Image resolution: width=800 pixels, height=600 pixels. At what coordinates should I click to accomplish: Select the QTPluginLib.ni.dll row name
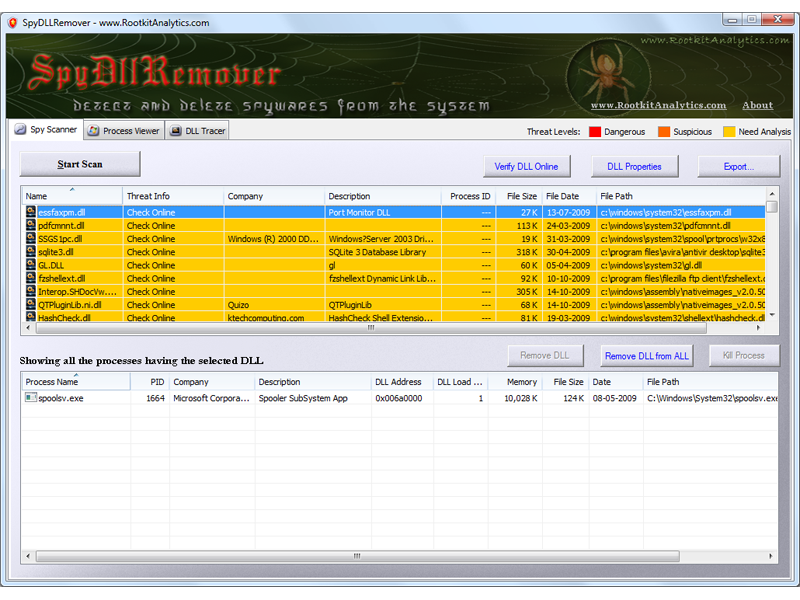tap(70, 305)
